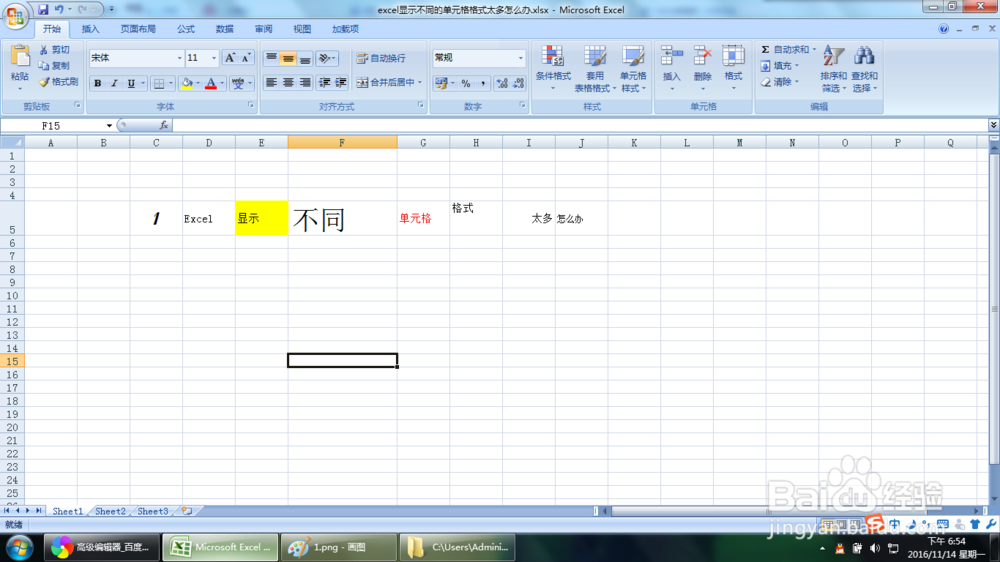The image size is (1000, 562).
Task: Open the Sheet2 worksheet tab
Action: [x=110, y=511]
